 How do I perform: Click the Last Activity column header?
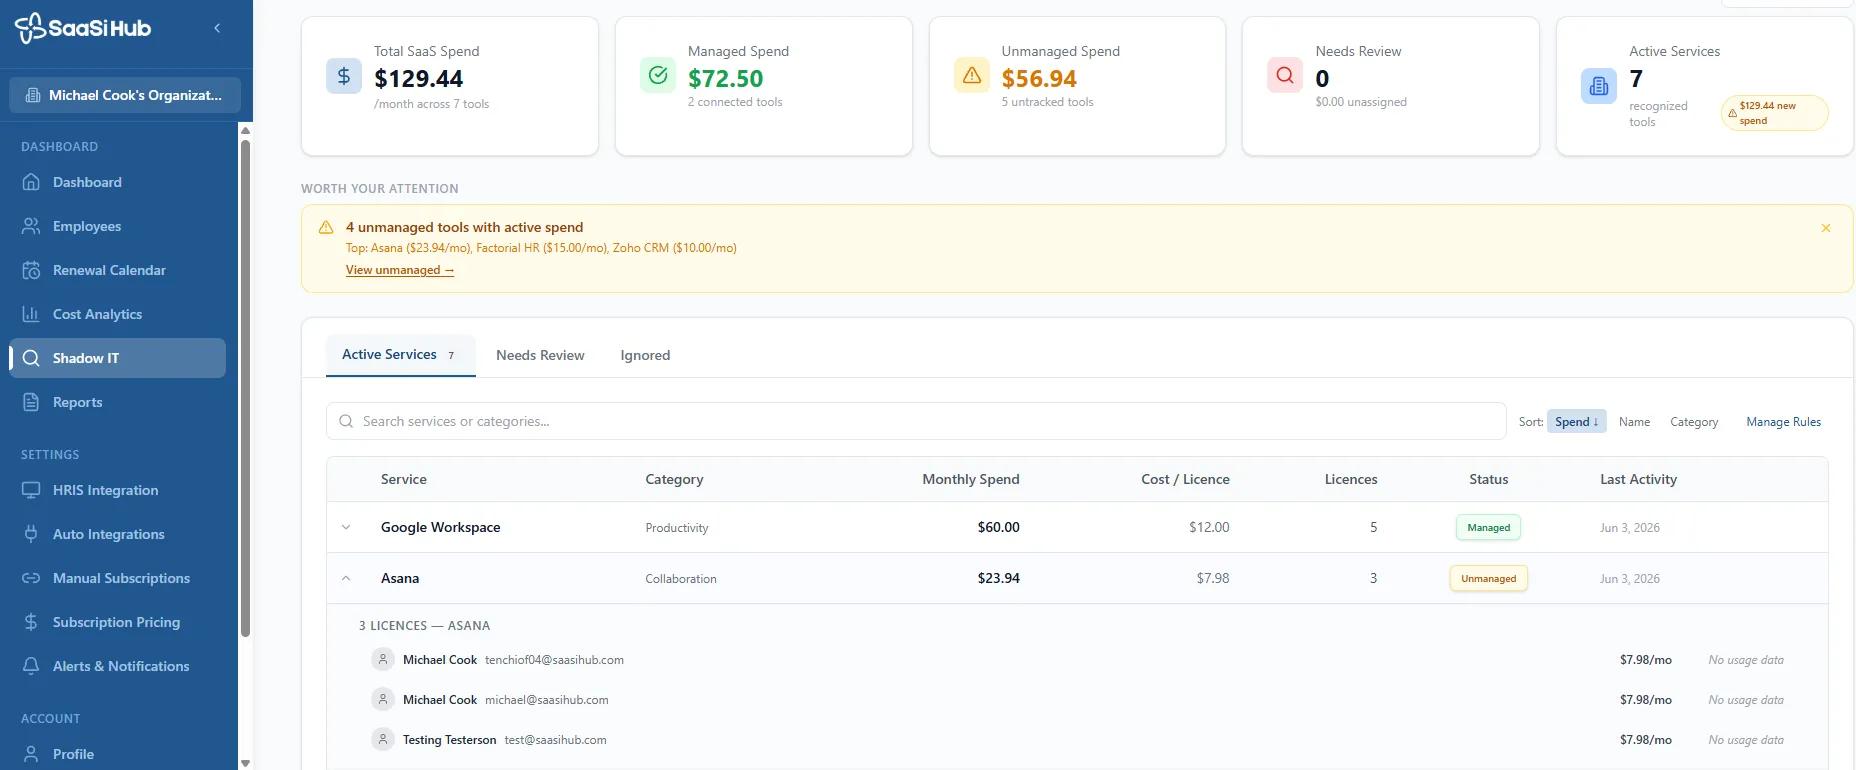(x=1638, y=479)
